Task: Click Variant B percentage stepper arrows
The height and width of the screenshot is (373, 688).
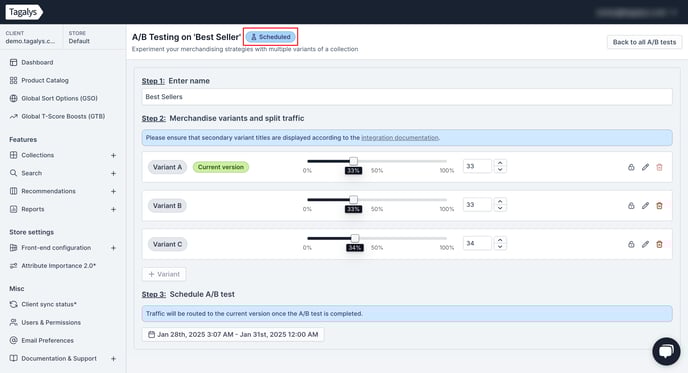Action: (x=500, y=204)
